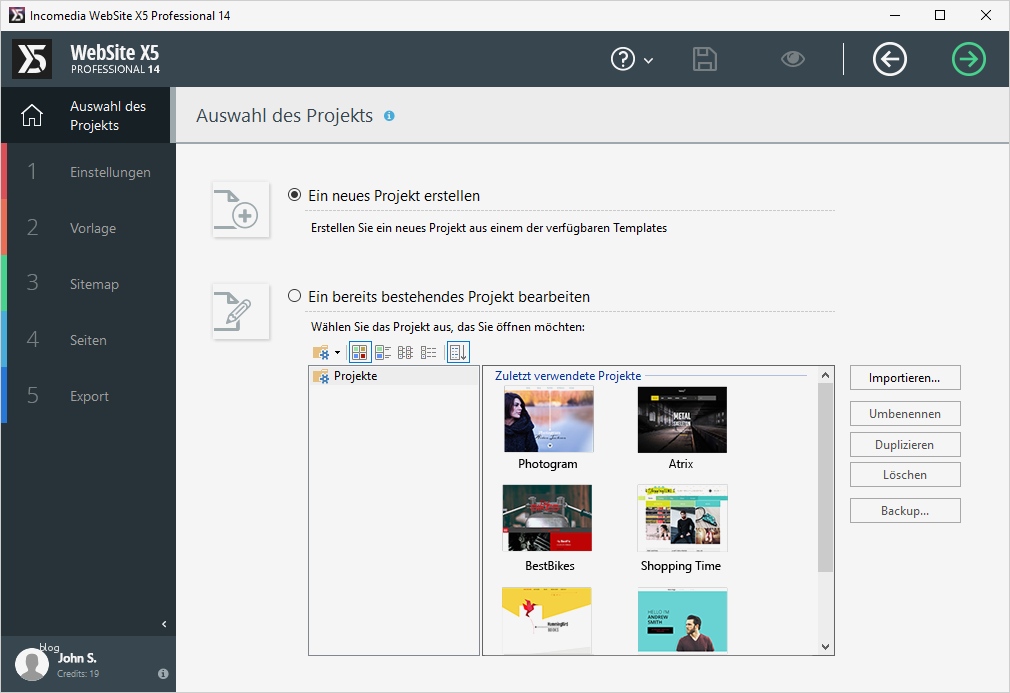Toggle the sort order button
This screenshot has width=1010, height=693.
click(x=458, y=352)
